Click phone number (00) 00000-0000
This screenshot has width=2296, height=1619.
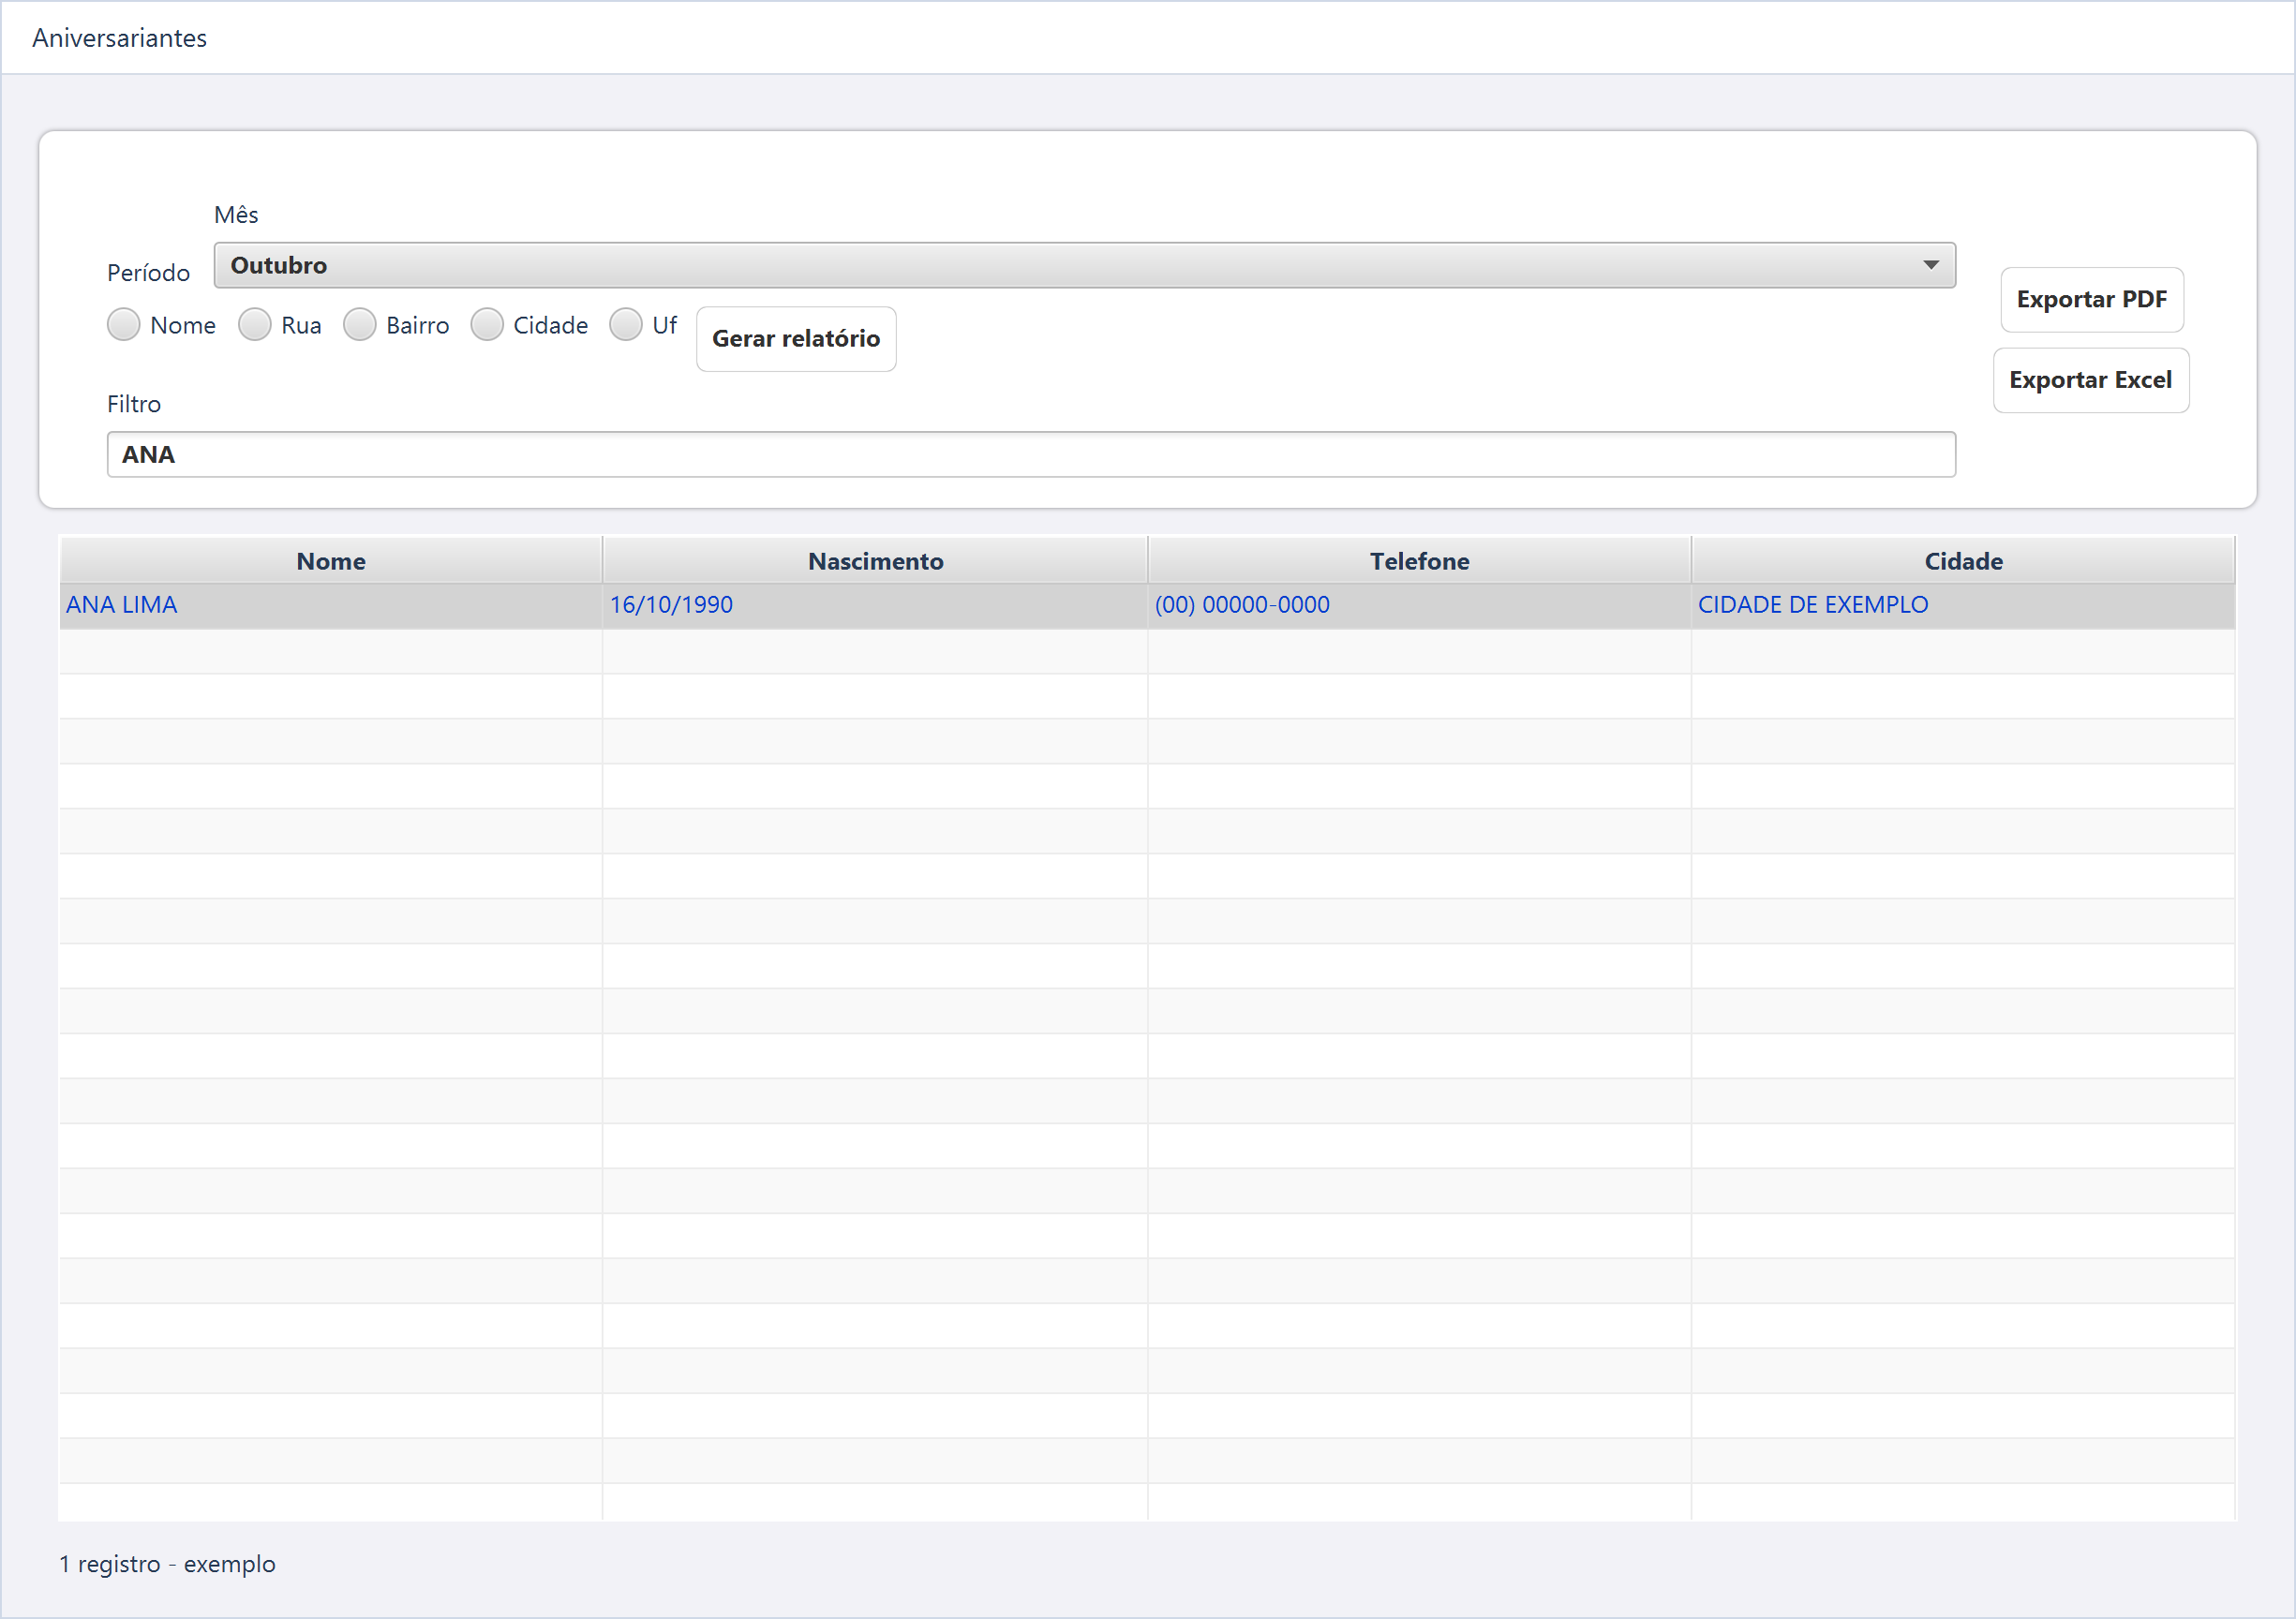[x=1242, y=605]
